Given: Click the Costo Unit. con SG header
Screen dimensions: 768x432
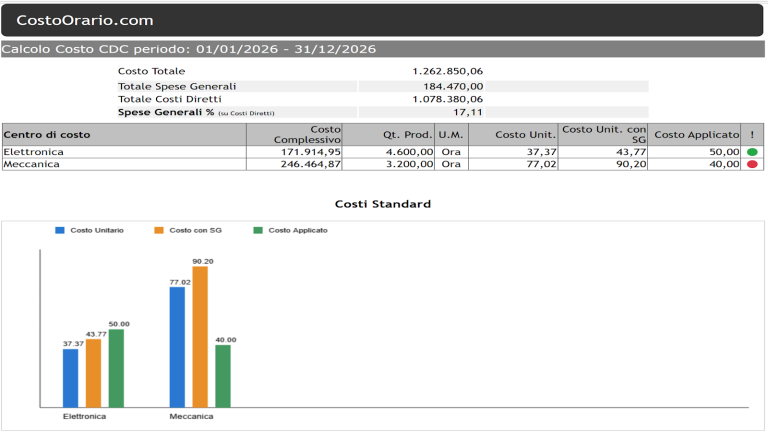Looking at the screenshot, I should tap(603, 134).
